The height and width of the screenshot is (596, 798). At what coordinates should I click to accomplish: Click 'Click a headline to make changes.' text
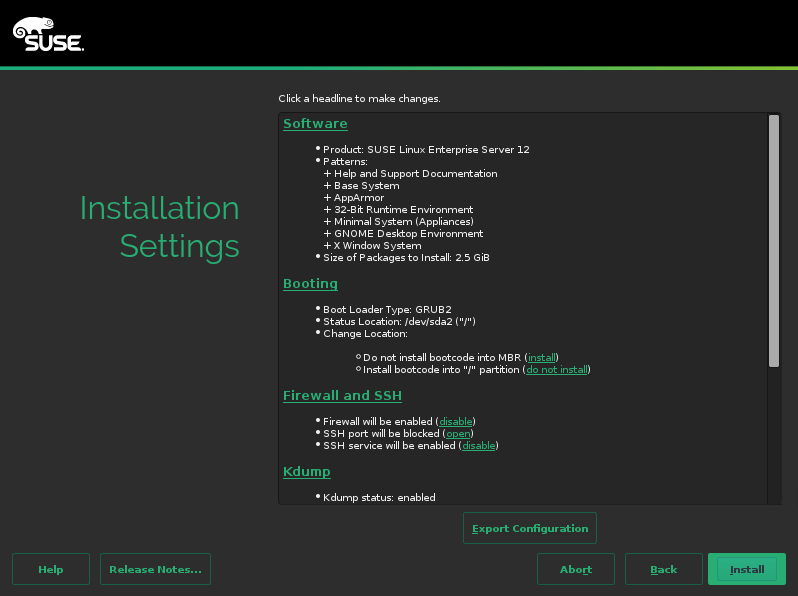coord(359,99)
